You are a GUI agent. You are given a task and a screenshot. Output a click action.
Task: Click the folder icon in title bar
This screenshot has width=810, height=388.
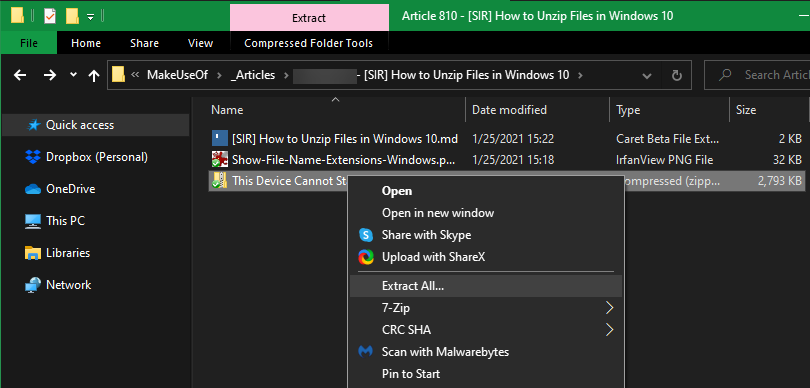click(17, 16)
